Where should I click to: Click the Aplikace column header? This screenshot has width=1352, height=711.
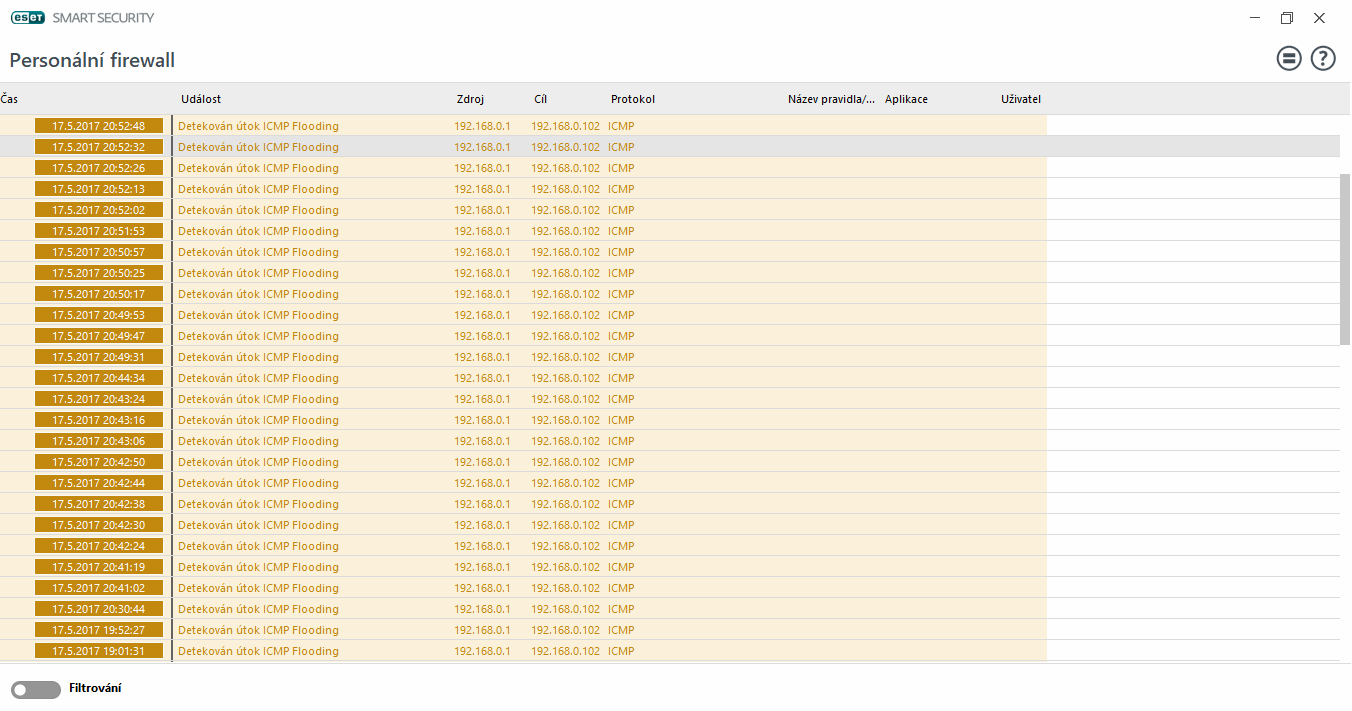coord(906,99)
